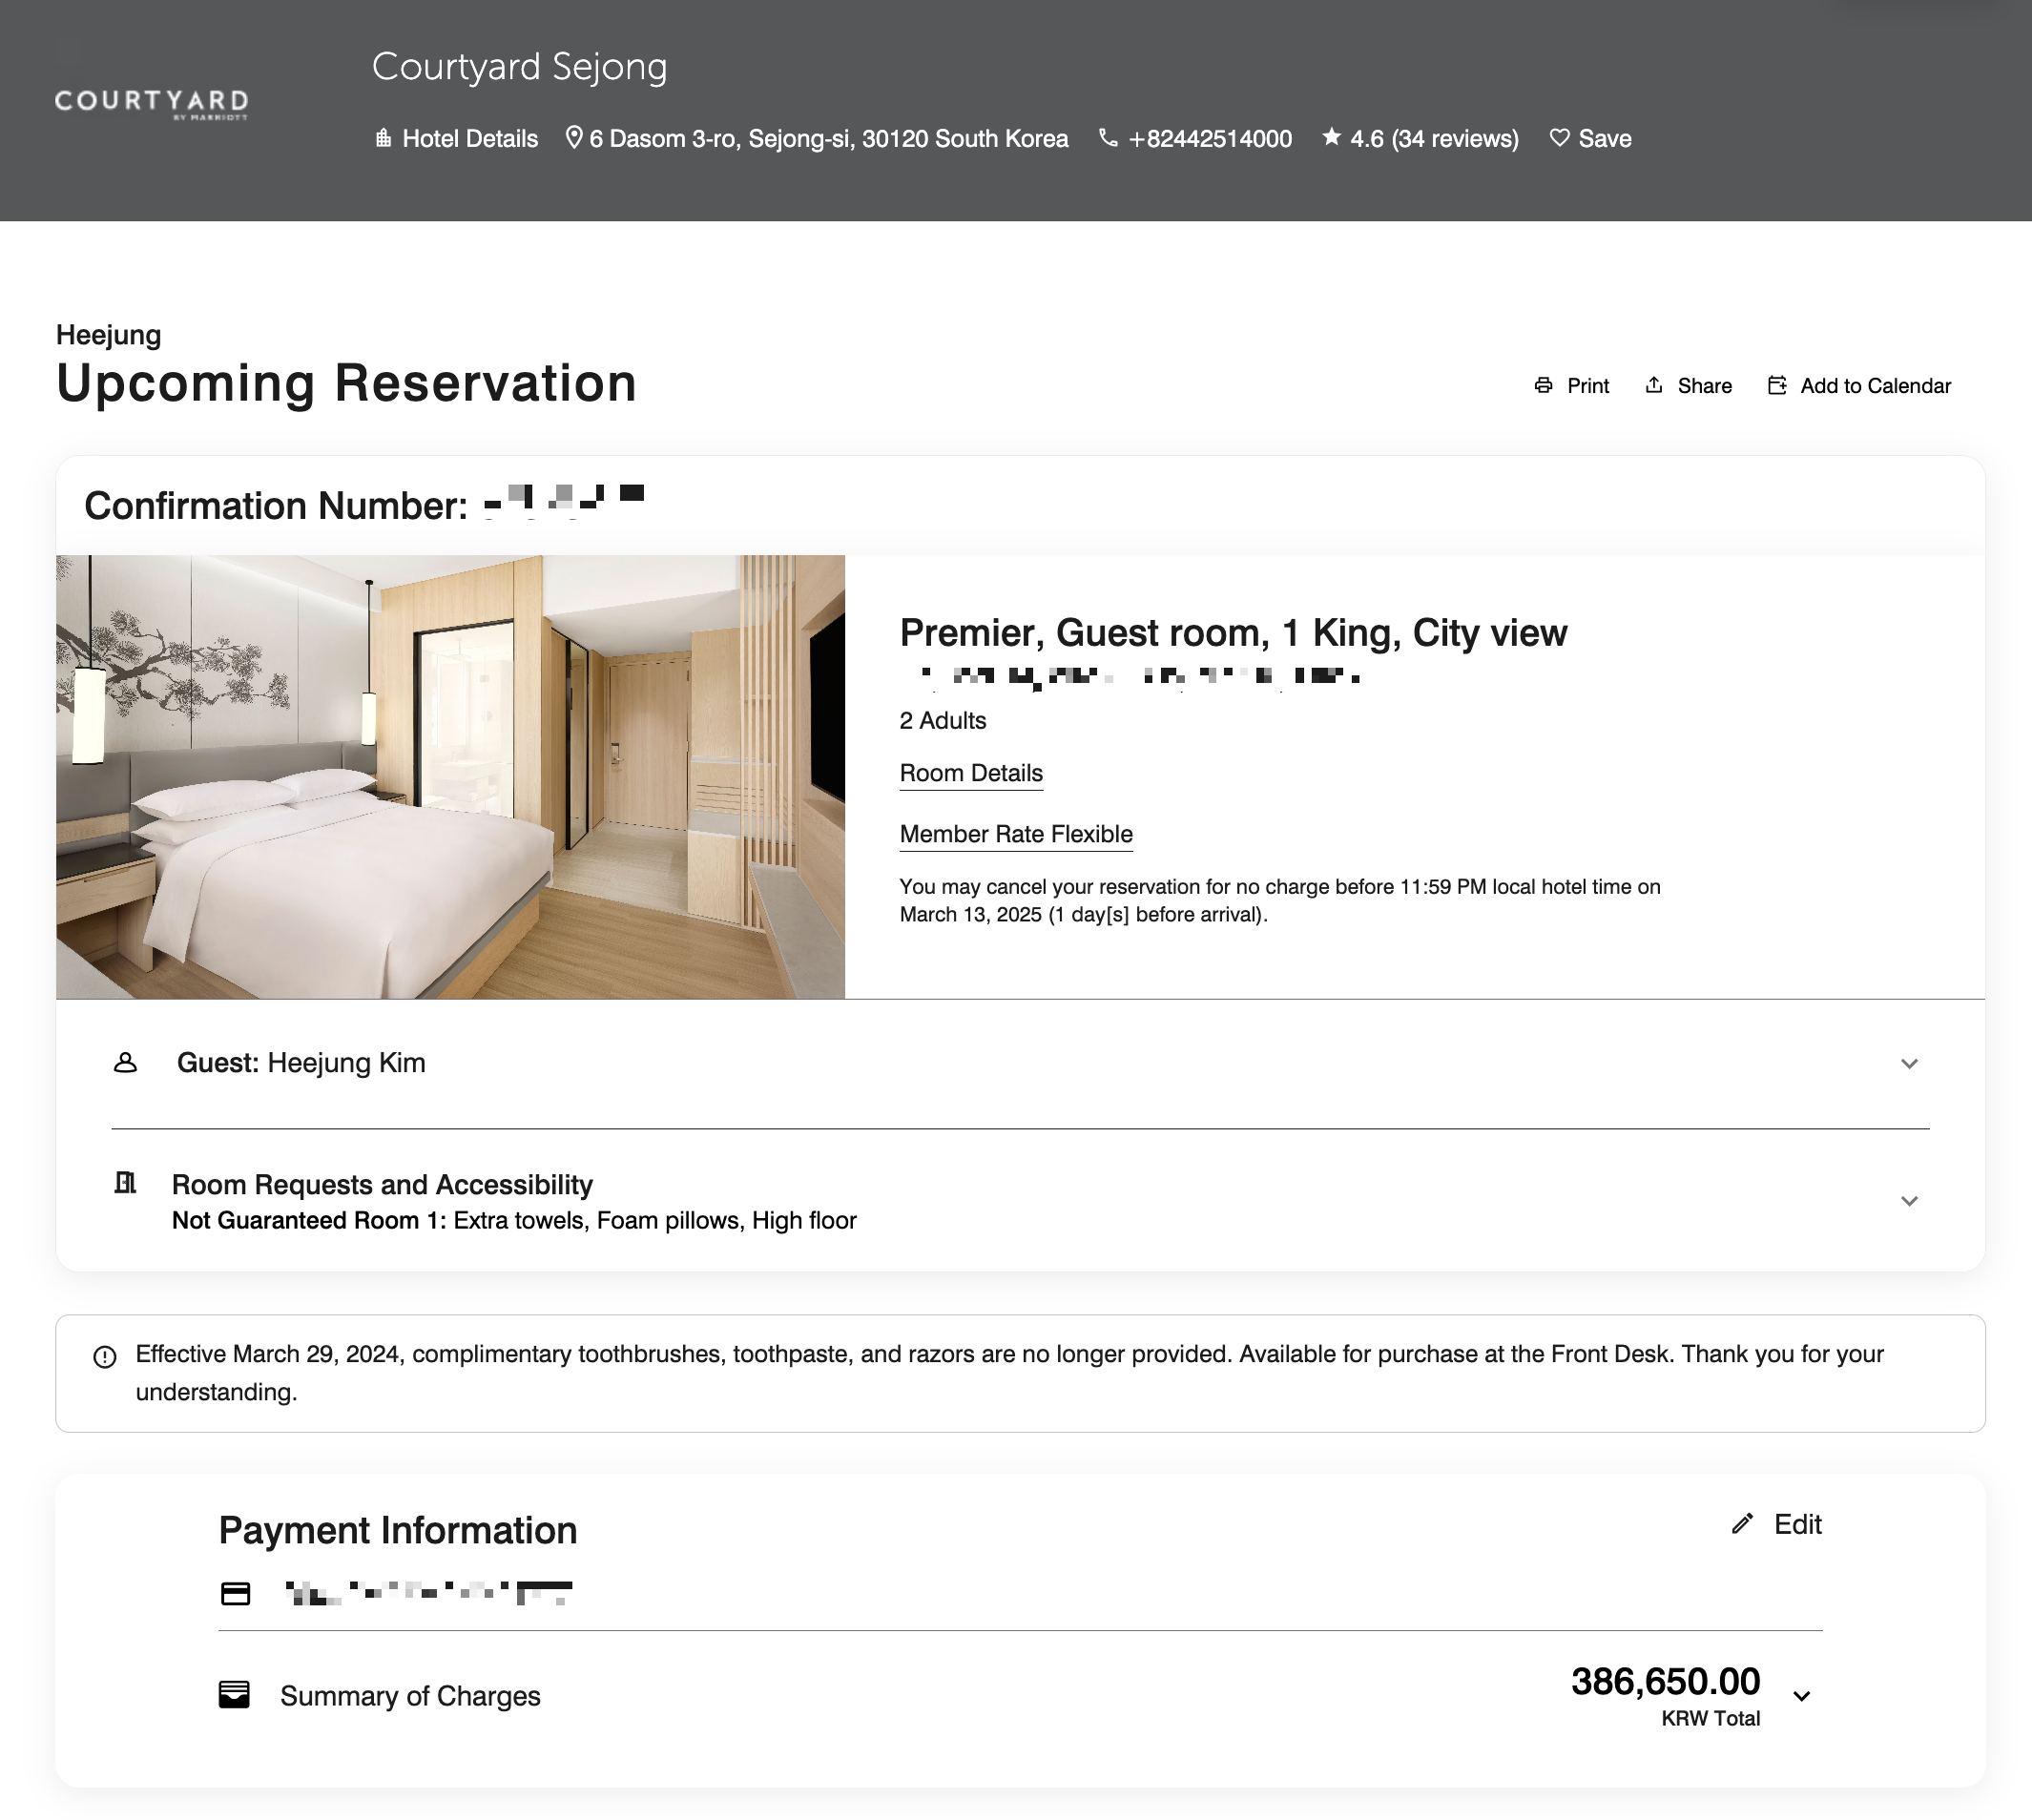Expand Summary of Charges total chevron

pyautogui.click(x=1802, y=1696)
